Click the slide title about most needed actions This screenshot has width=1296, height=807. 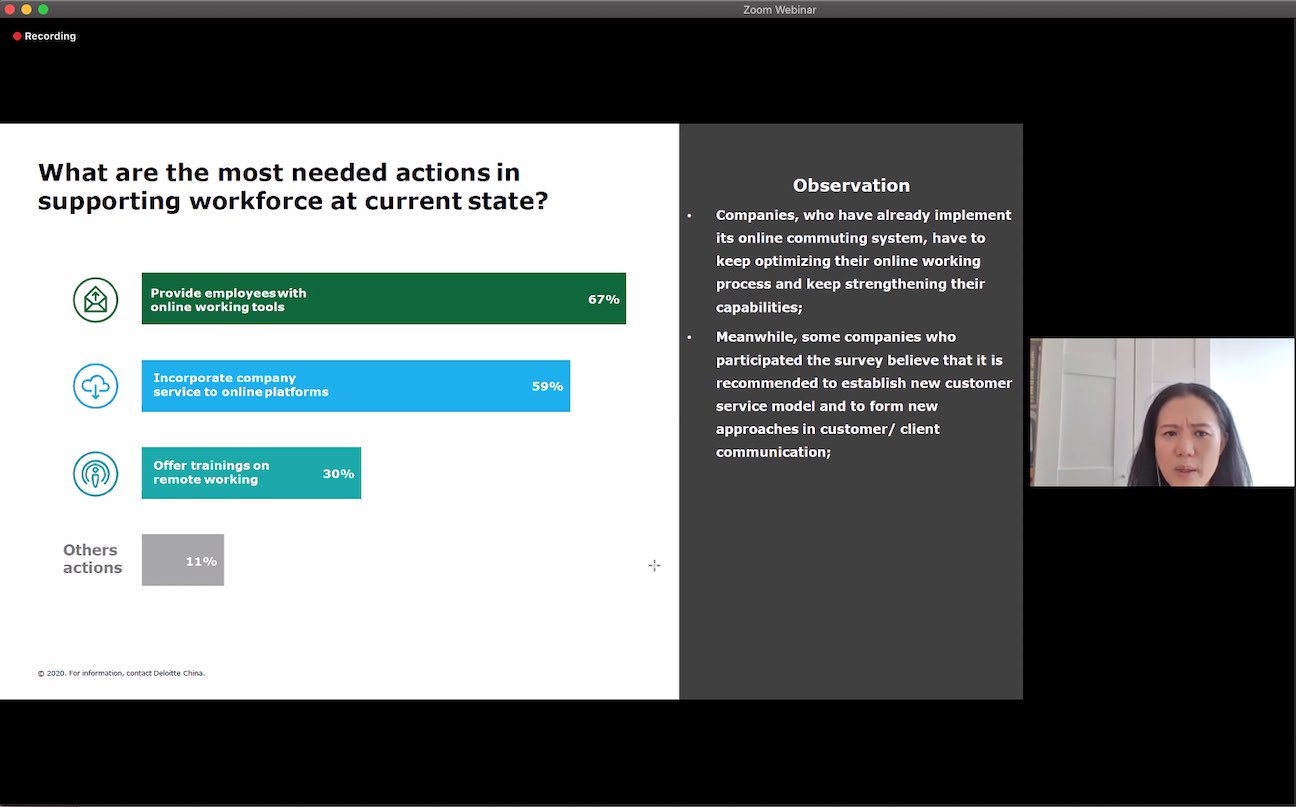(293, 186)
